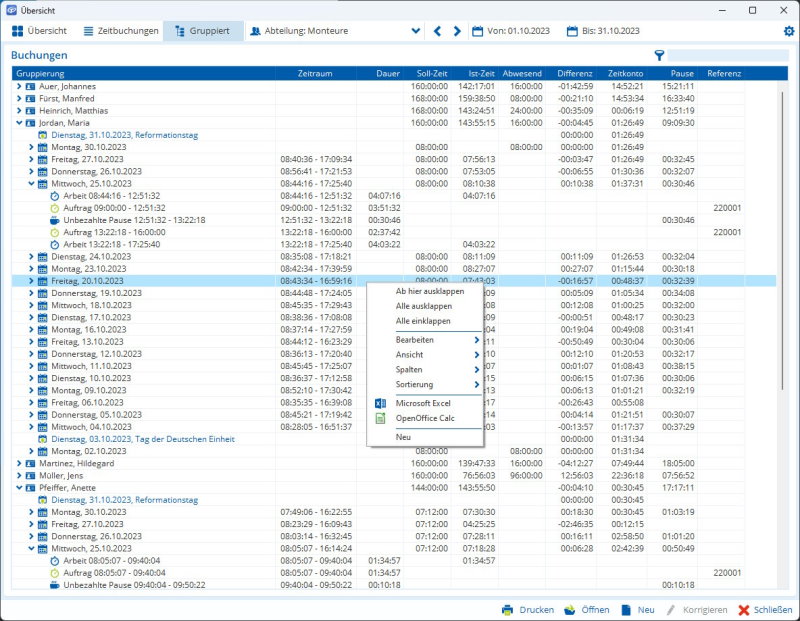Select Alle einklappen in context menu

[423, 321]
